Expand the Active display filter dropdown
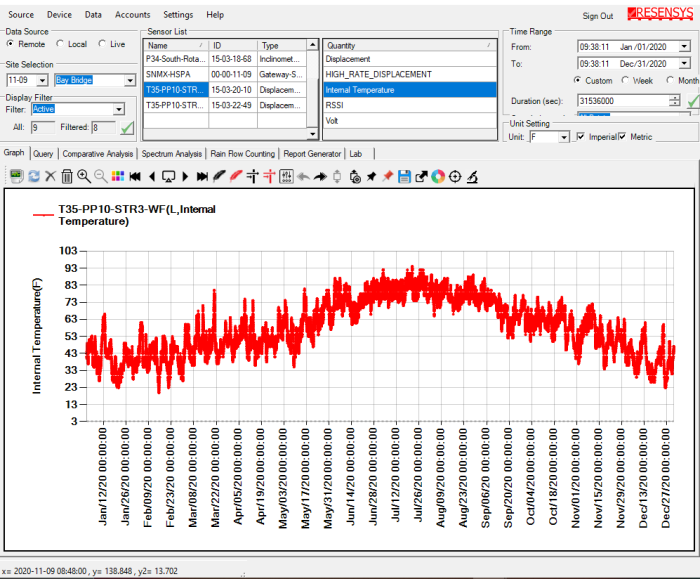700x579 pixels. tap(118, 109)
